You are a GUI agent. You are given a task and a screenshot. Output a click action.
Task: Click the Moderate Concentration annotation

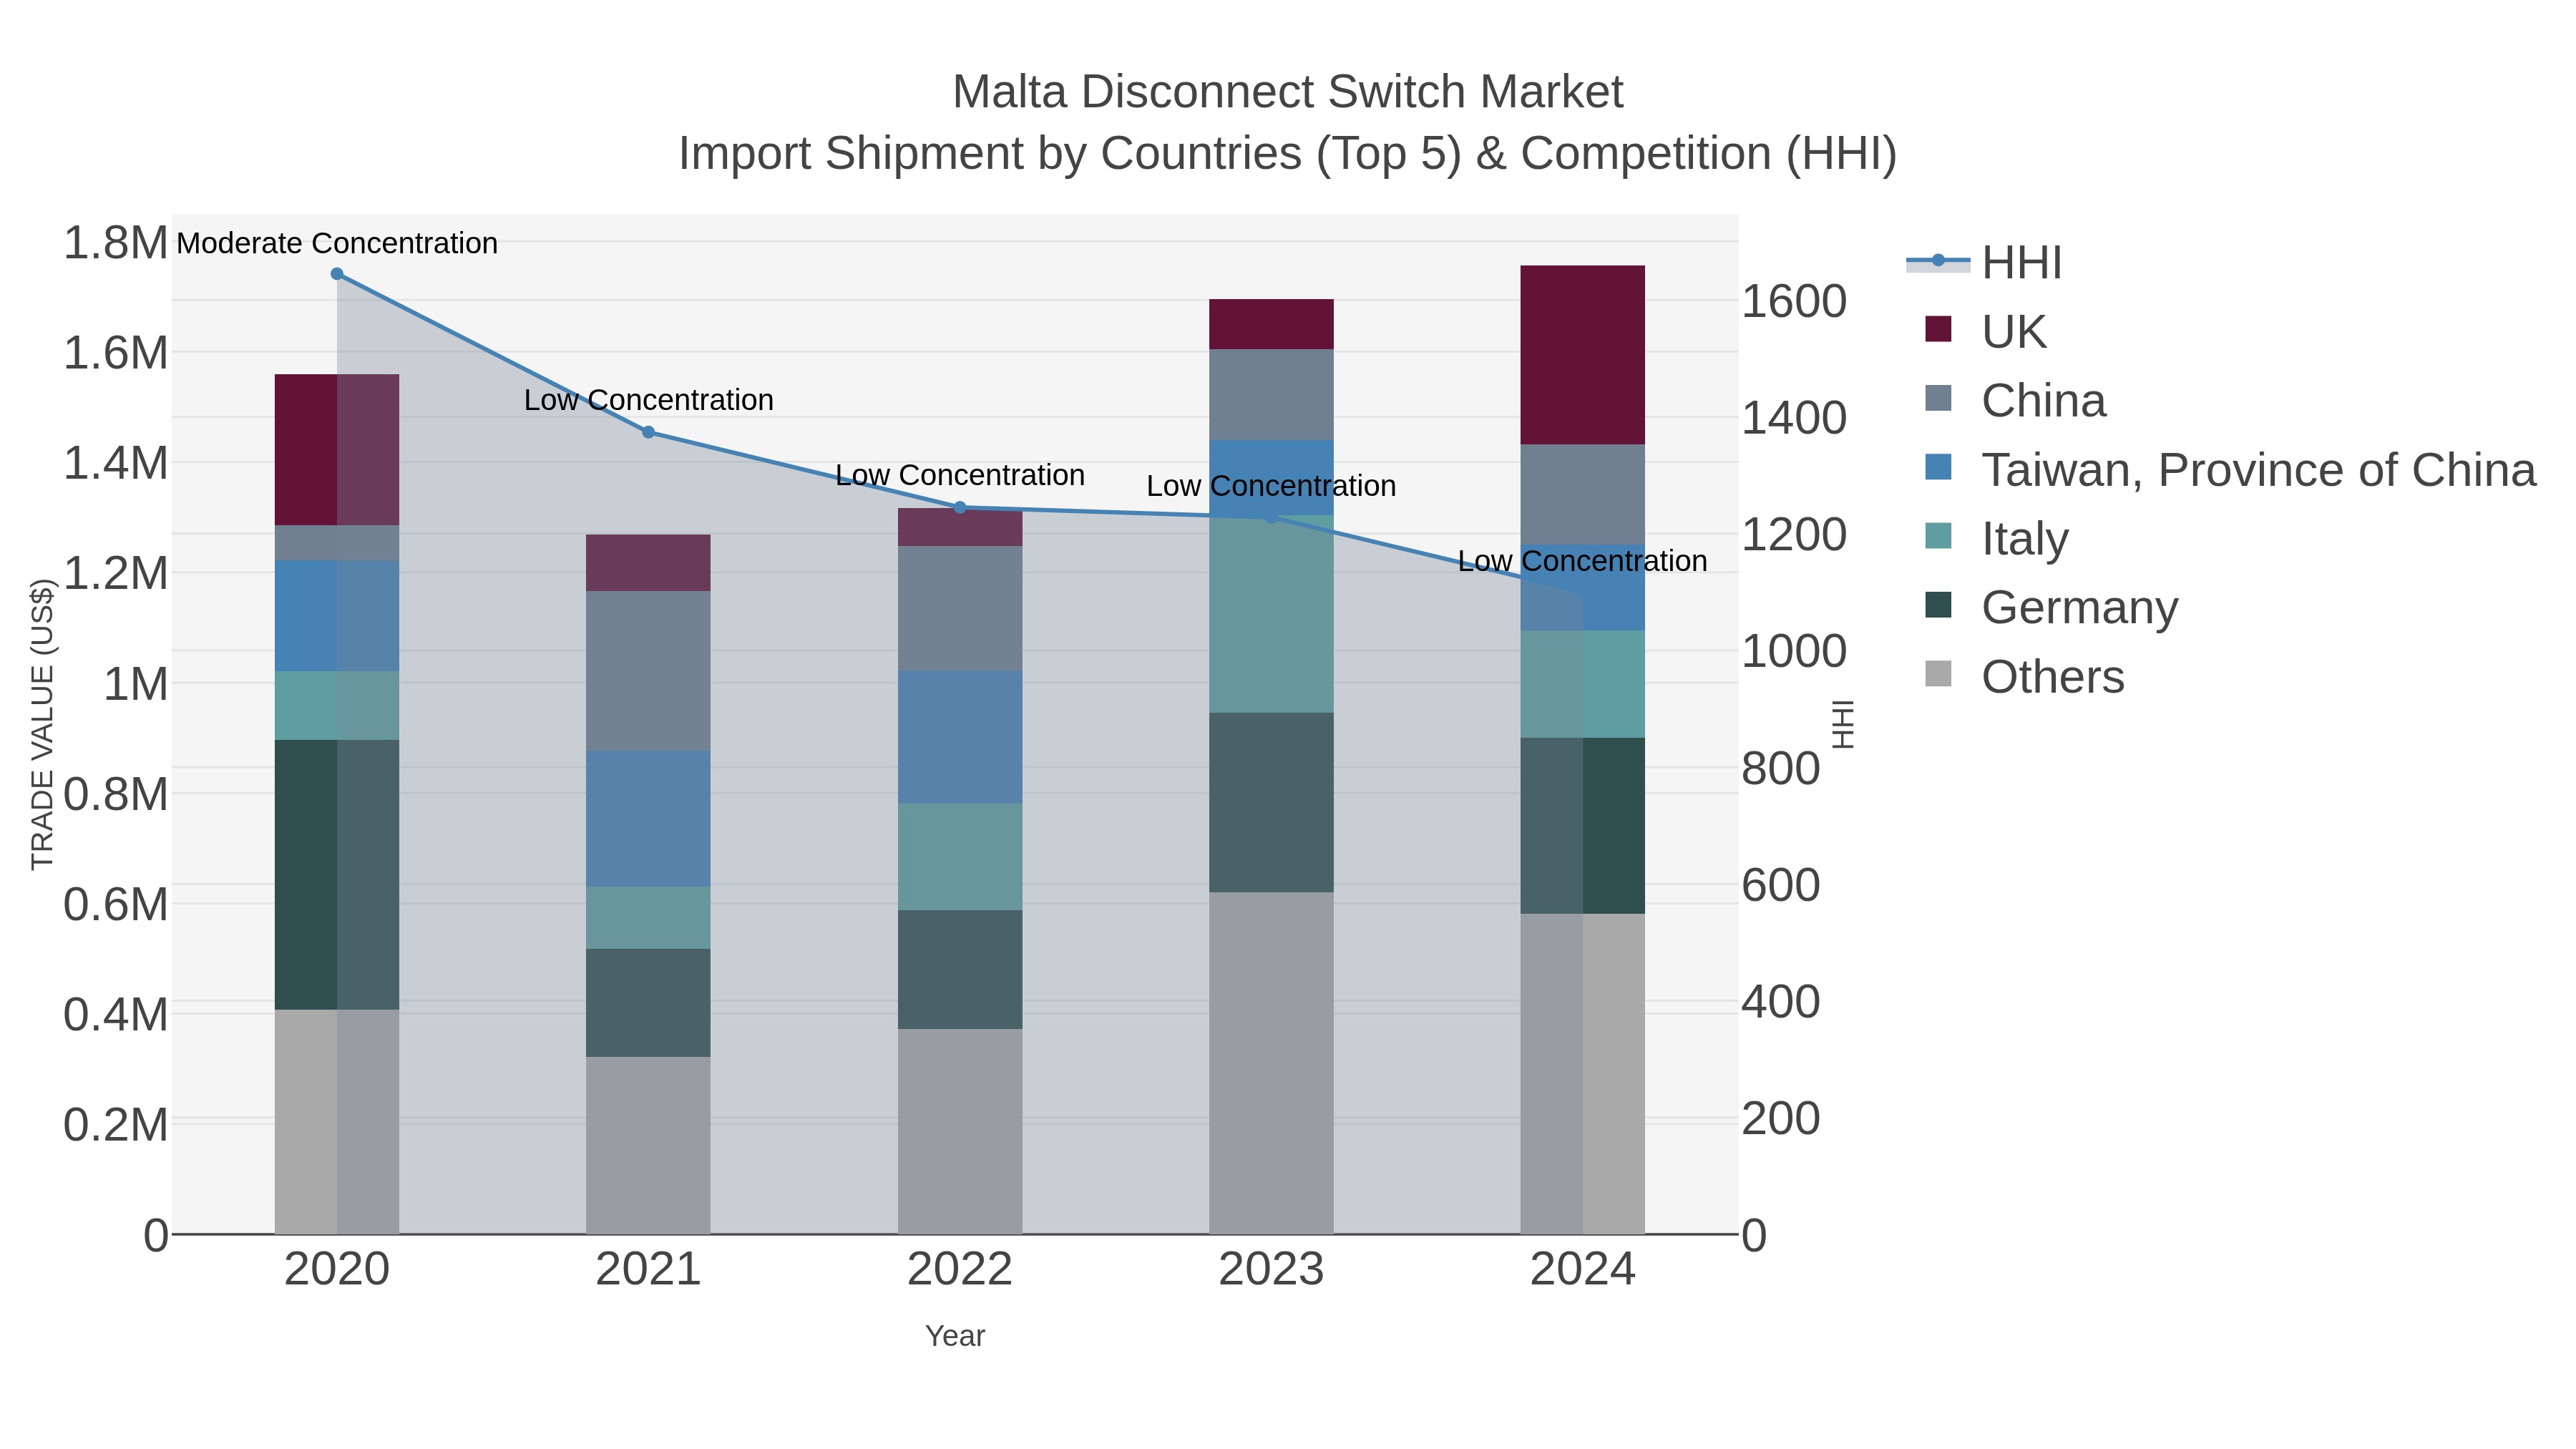(x=337, y=243)
